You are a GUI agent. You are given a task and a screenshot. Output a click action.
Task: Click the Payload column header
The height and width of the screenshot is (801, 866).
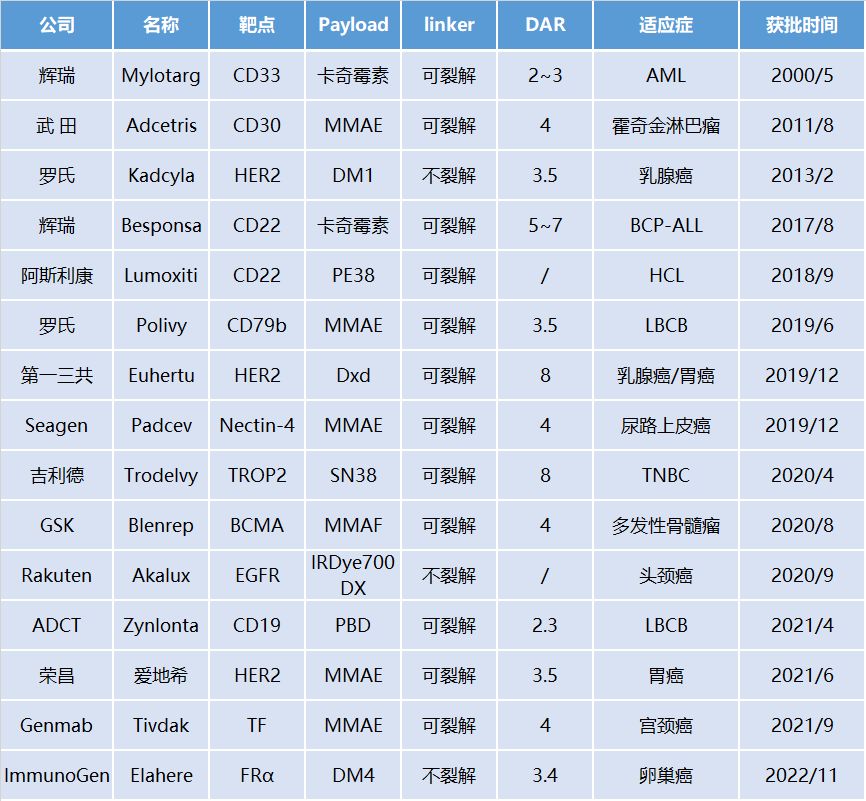tap(353, 25)
